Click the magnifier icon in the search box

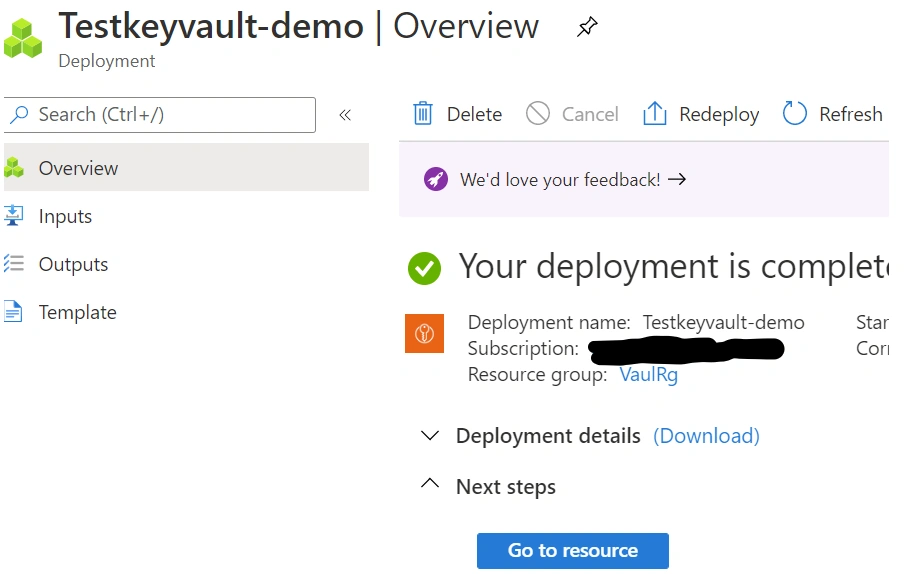tap(19, 115)
